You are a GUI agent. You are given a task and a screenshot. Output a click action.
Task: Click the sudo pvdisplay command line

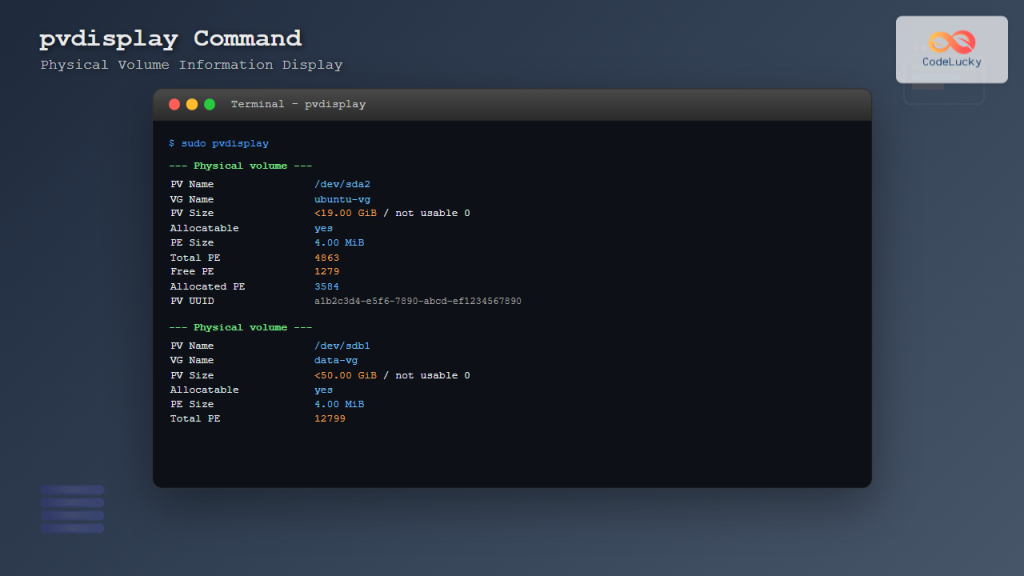pyautogui.click(x=218, y=143)
